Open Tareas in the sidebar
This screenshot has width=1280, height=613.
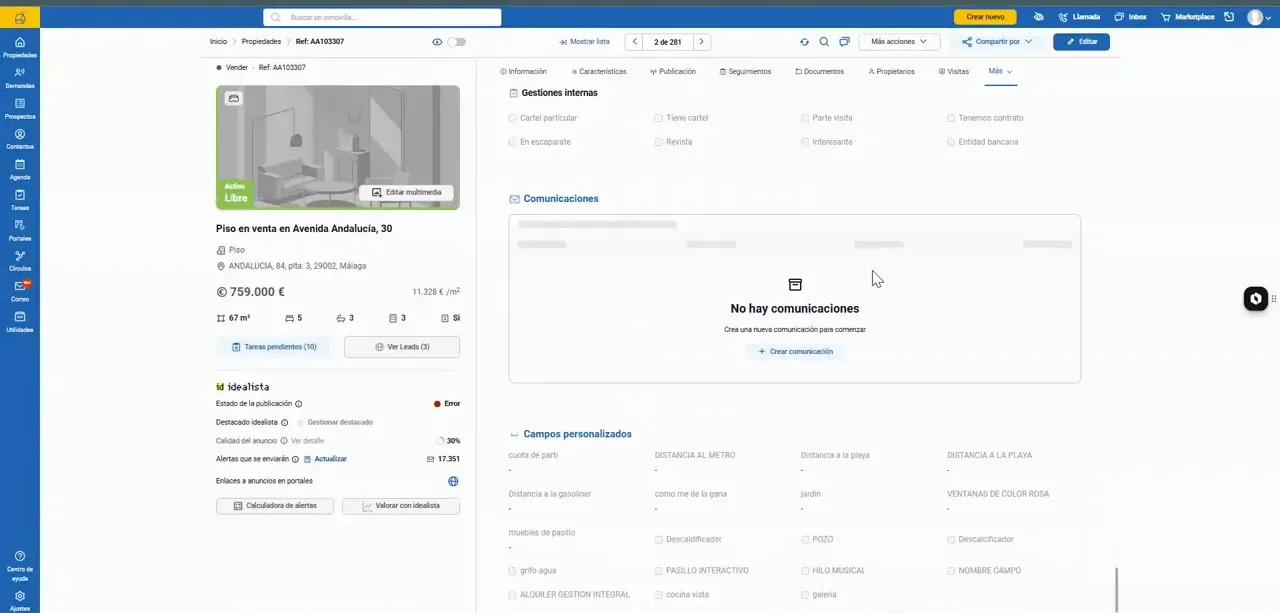(x=20, y=200)
